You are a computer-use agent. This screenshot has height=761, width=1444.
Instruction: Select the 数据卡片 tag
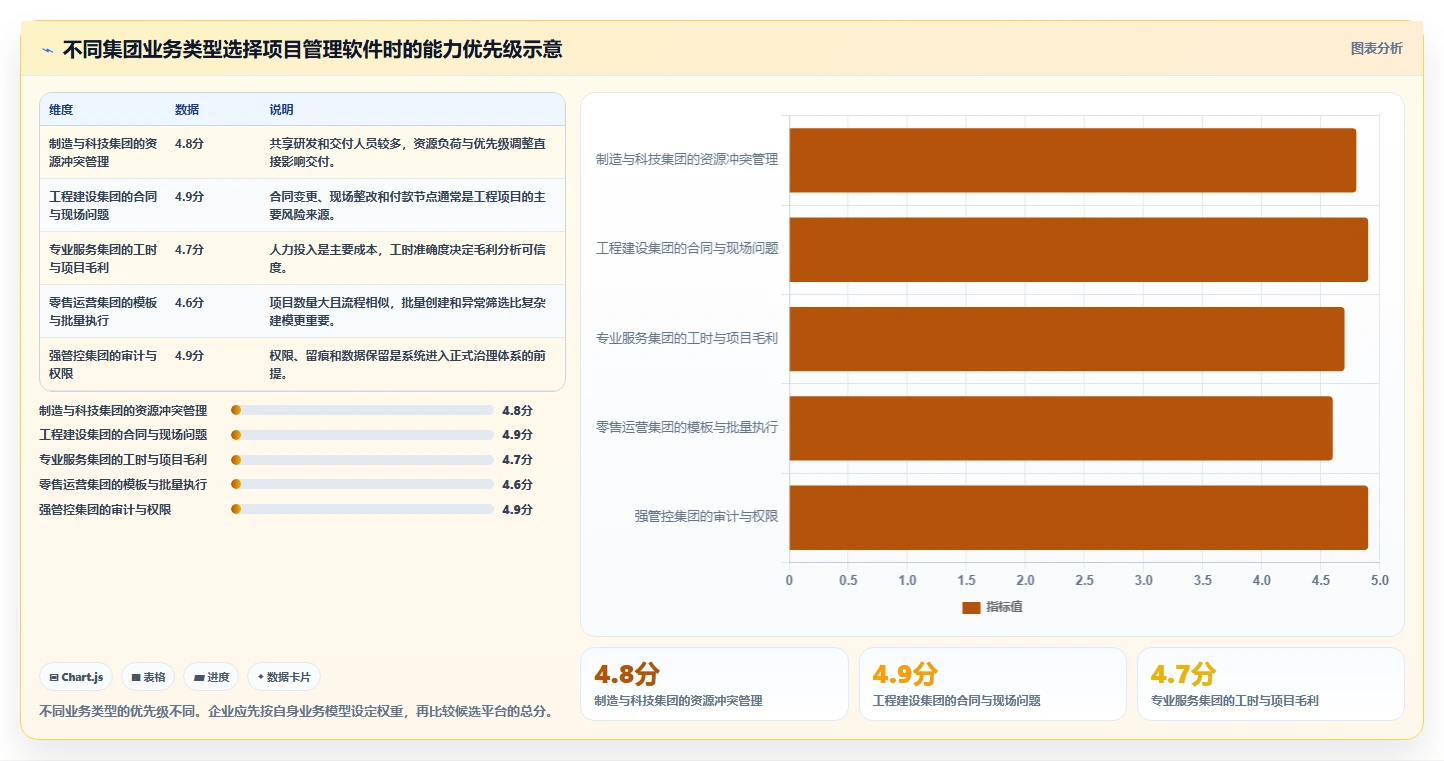point(284,677)
